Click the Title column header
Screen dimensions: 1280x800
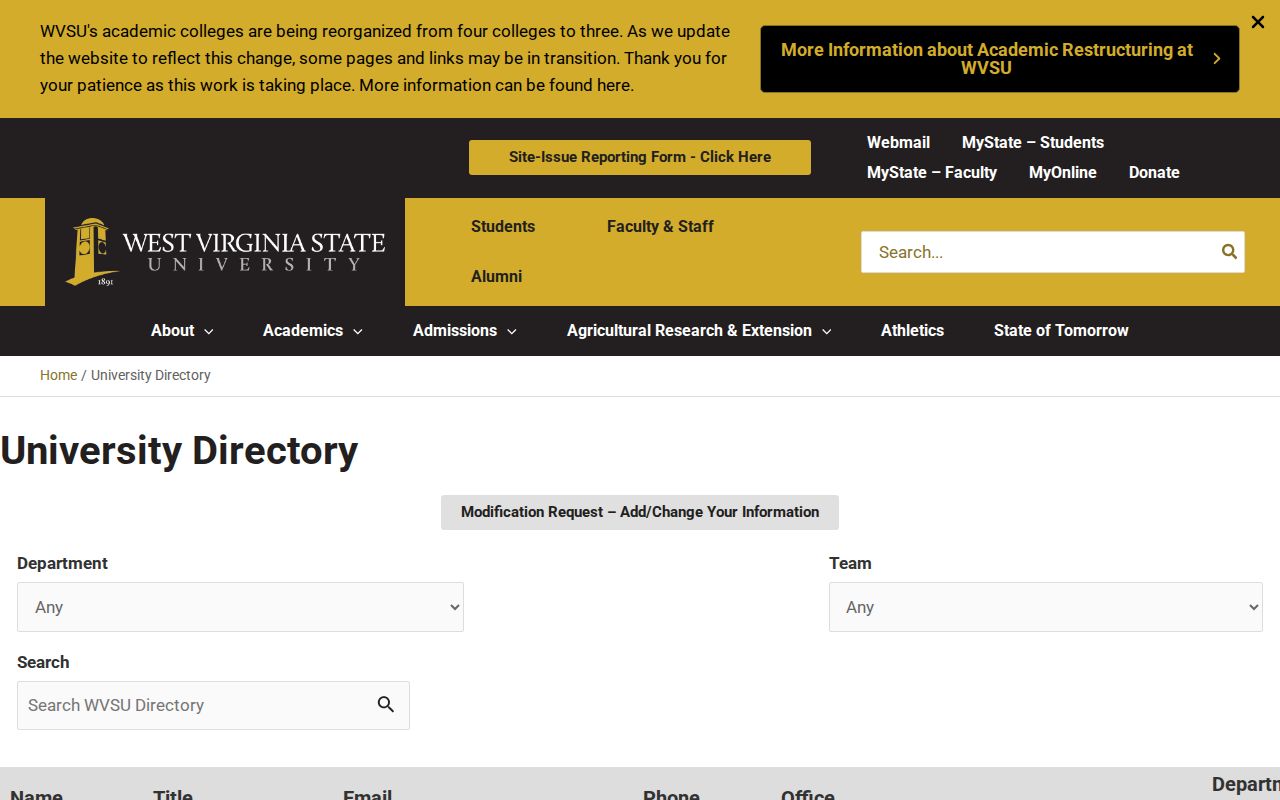(173, 793)
